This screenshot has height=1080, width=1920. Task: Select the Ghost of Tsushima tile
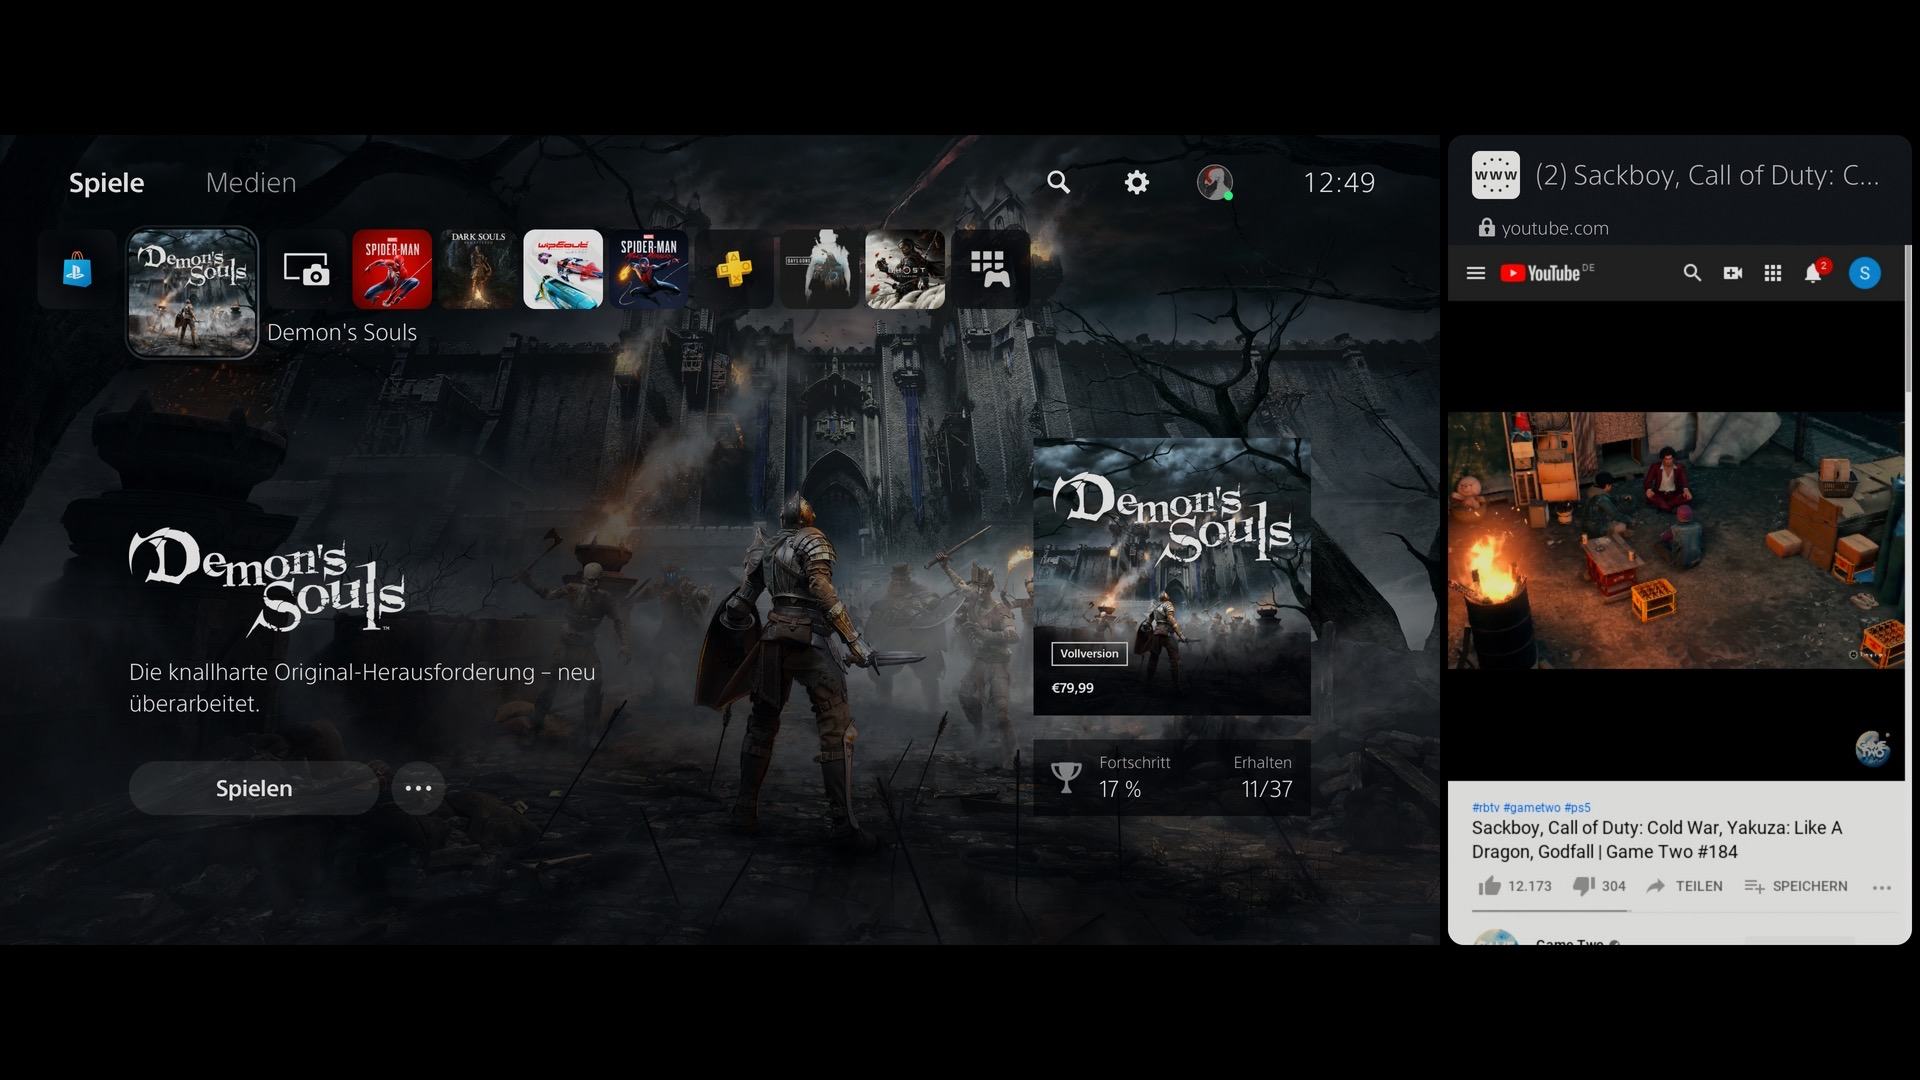tap(905, 269)
